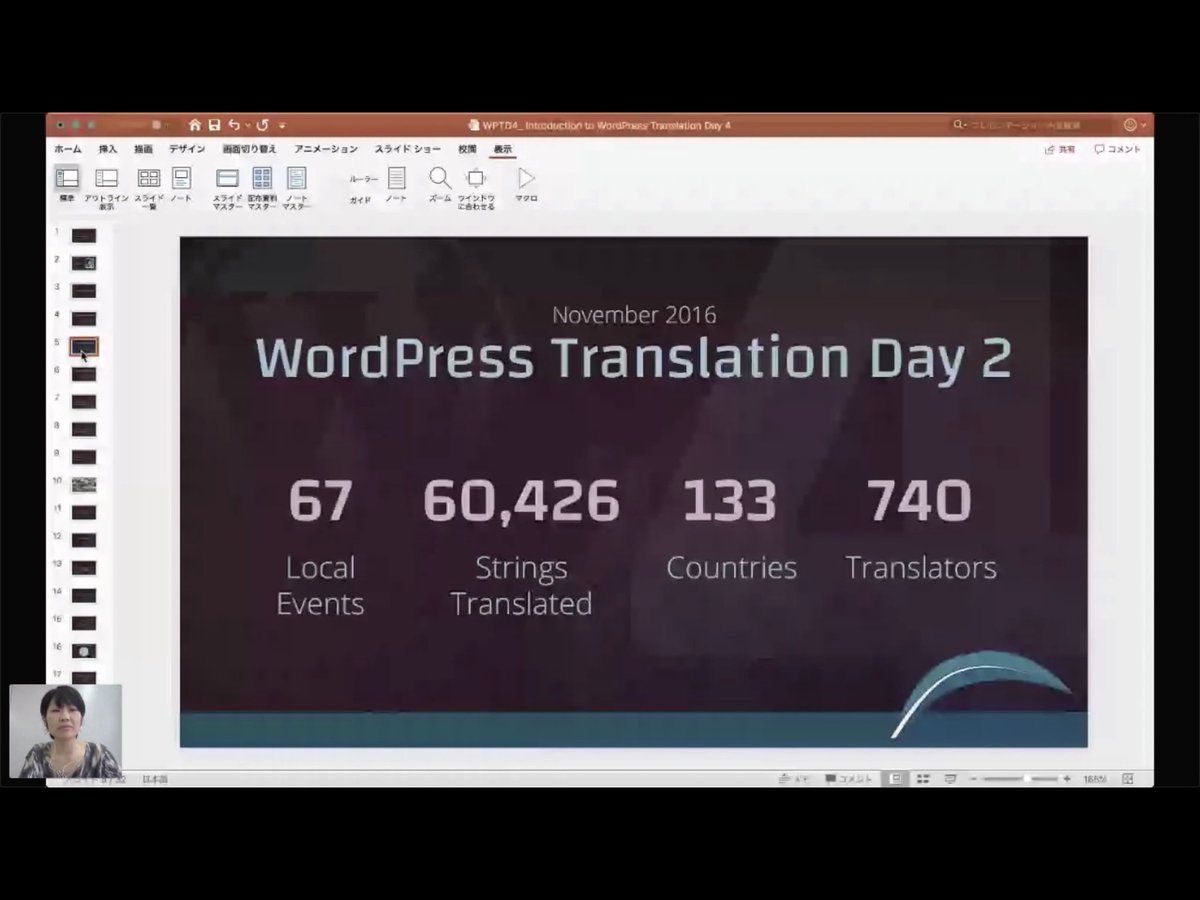This screenshot has width=1200, height=900.
Task: Select slide 2 thumbnail
Action: pos(84,263)
